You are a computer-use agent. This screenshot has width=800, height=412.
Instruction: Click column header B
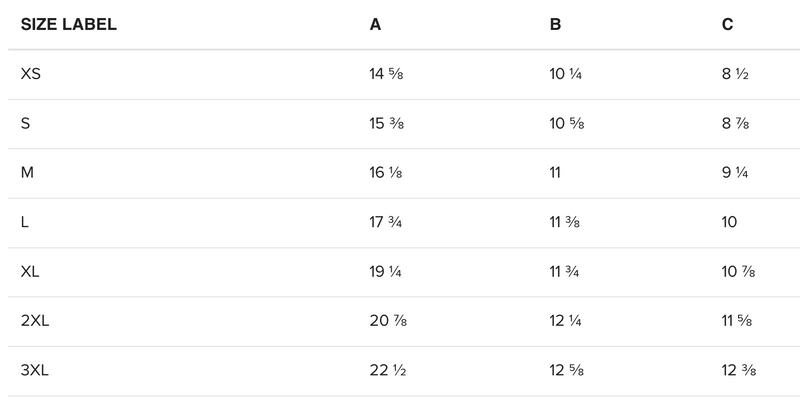555,25
